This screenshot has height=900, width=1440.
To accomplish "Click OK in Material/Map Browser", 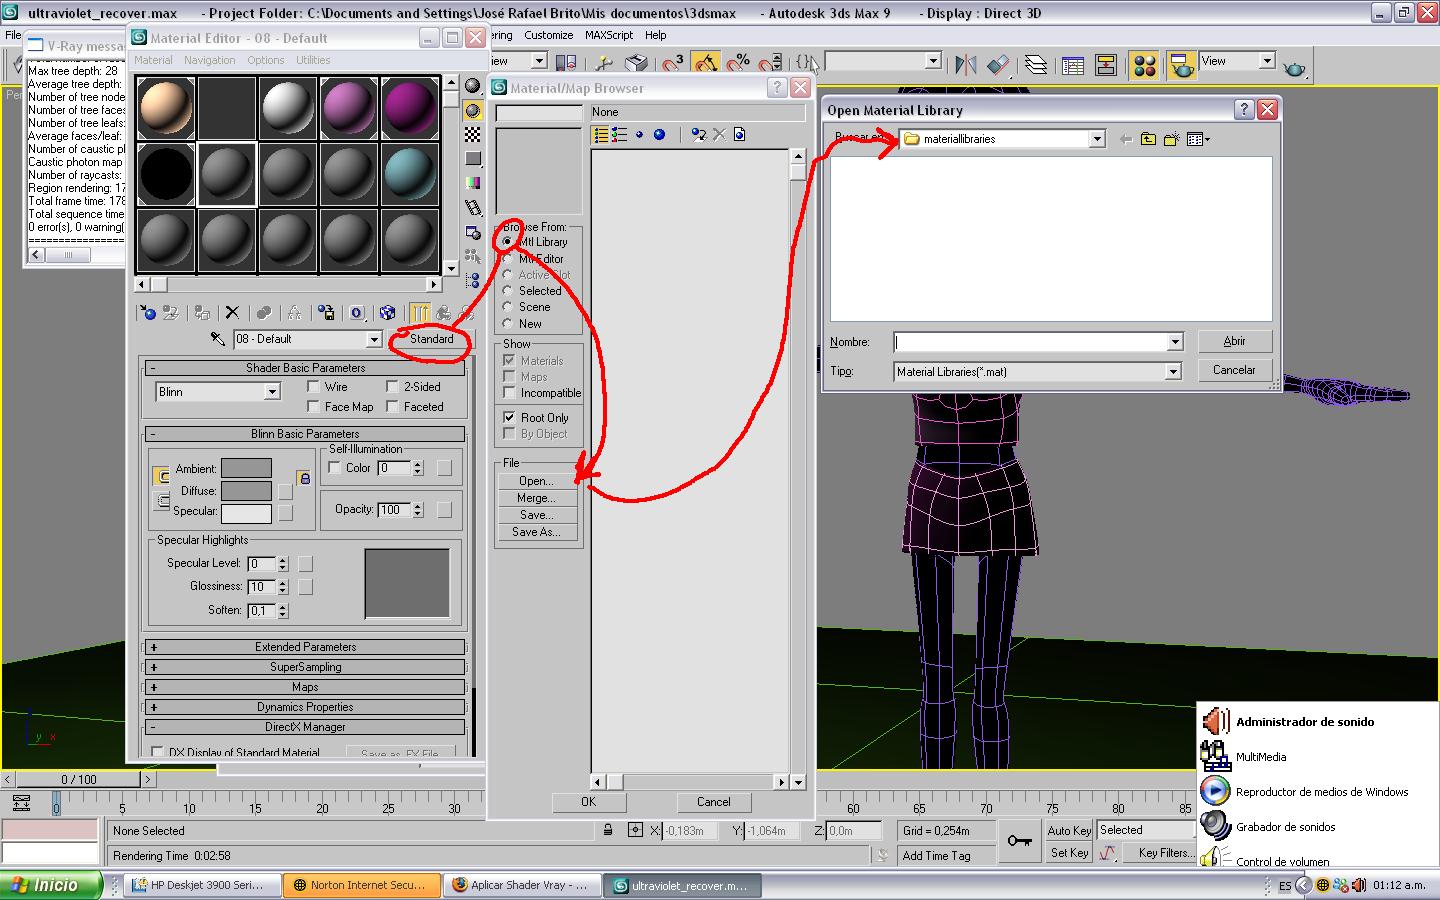I will [588, 802].
